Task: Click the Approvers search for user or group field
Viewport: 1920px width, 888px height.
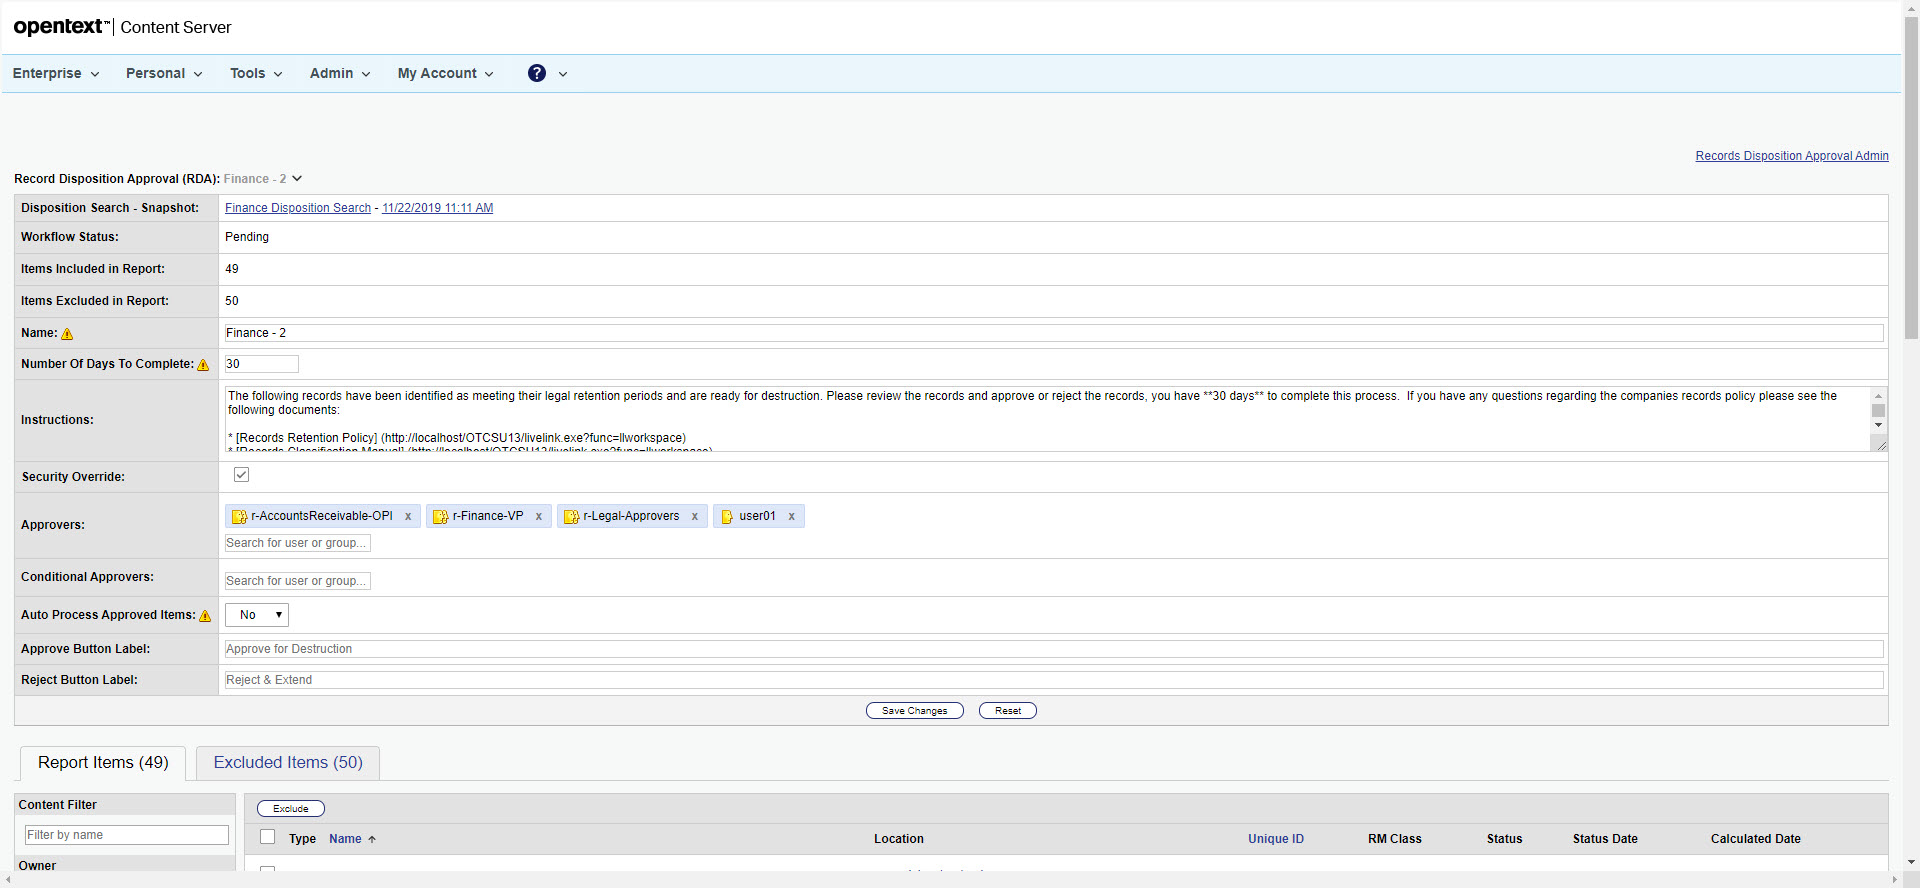Action: click(x=298, y=543)
